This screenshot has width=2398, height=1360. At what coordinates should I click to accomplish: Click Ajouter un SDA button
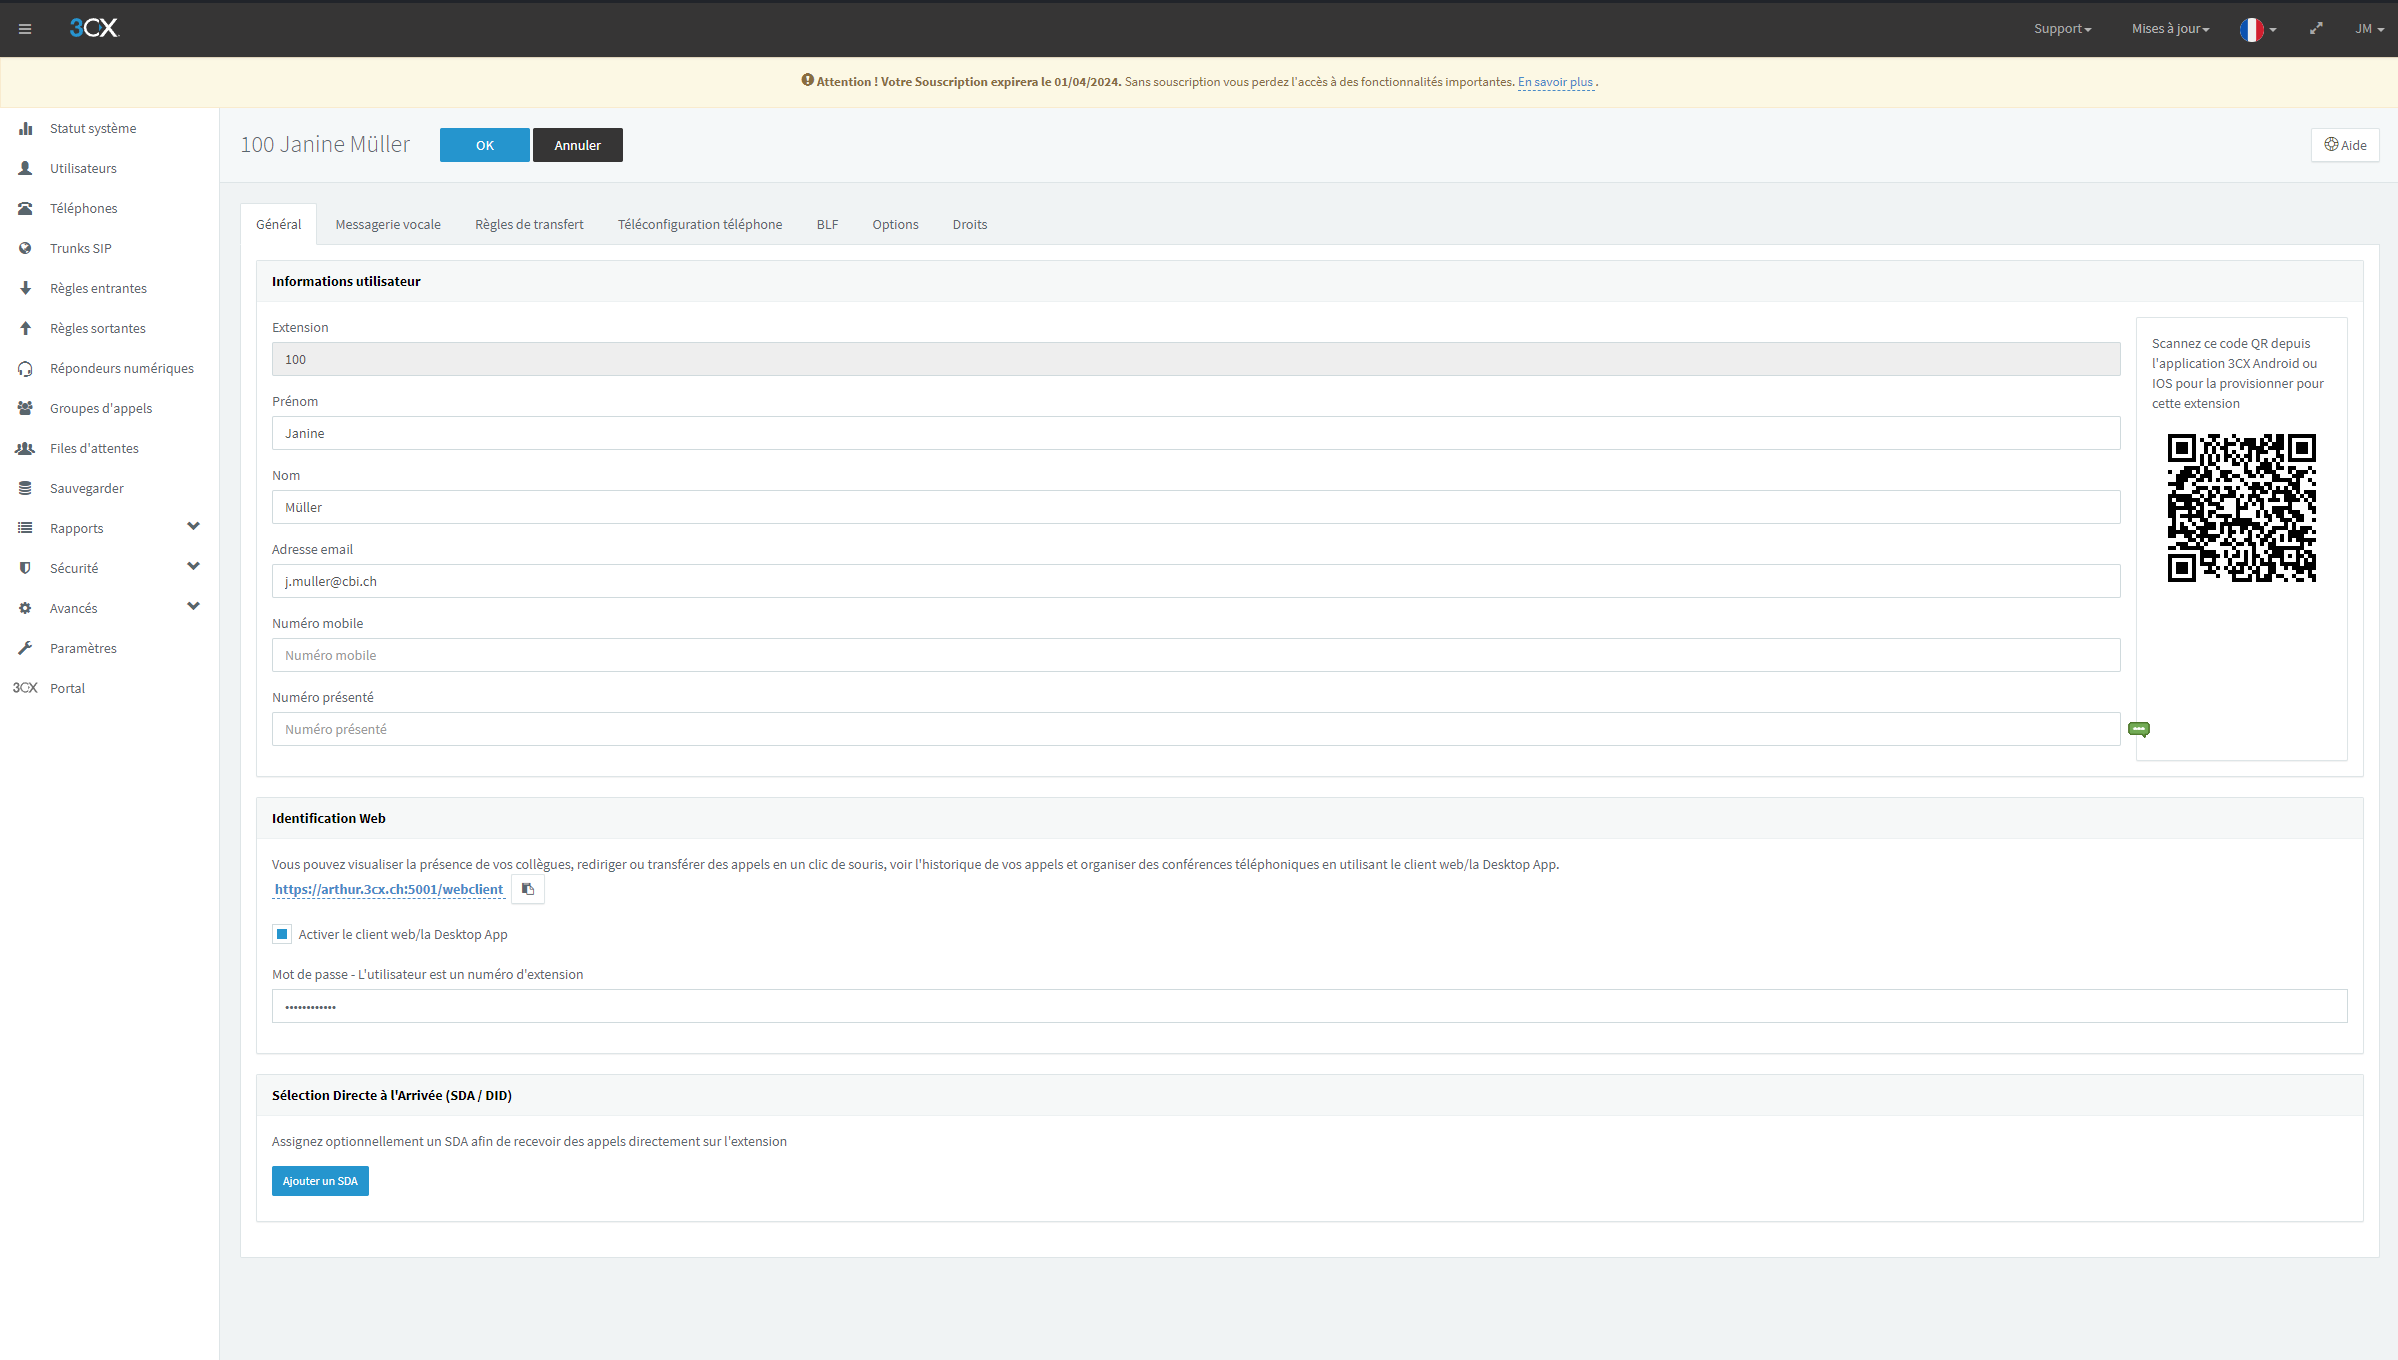[320, 1181]
